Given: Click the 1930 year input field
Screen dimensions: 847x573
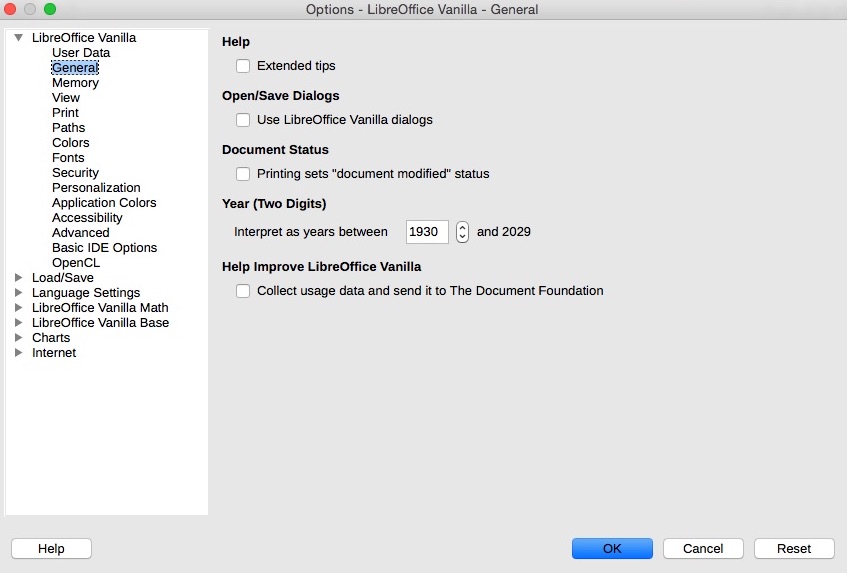Looking at the screenshot, I should click(x=427, y=232).
